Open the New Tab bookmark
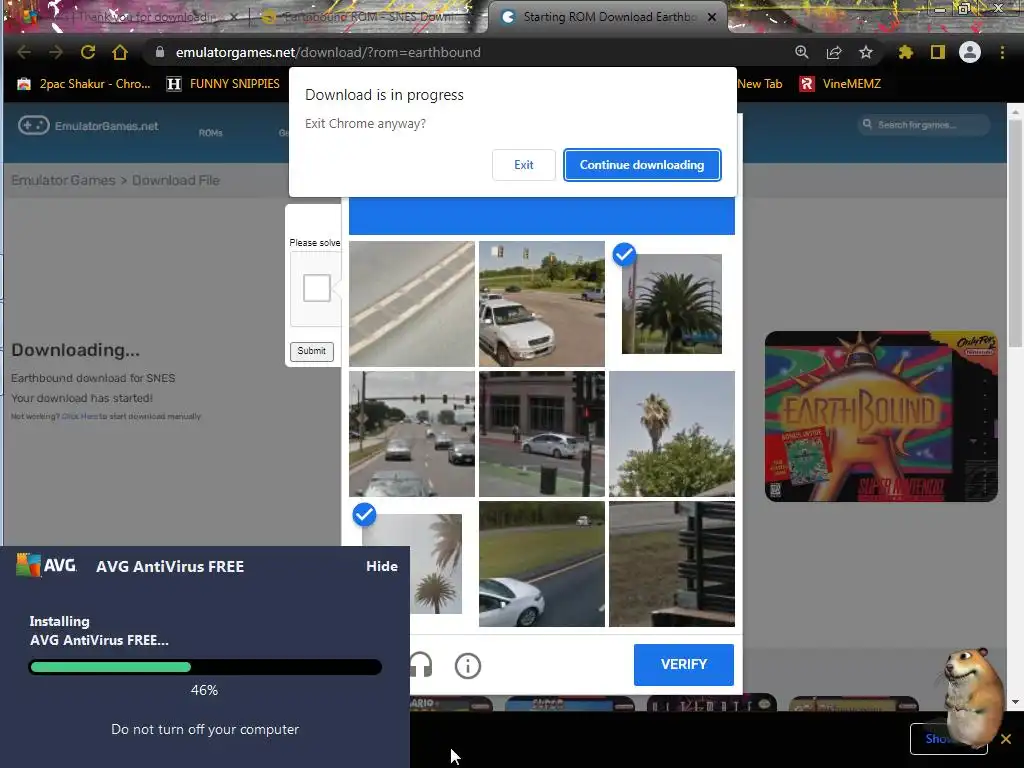 (760, 84)
